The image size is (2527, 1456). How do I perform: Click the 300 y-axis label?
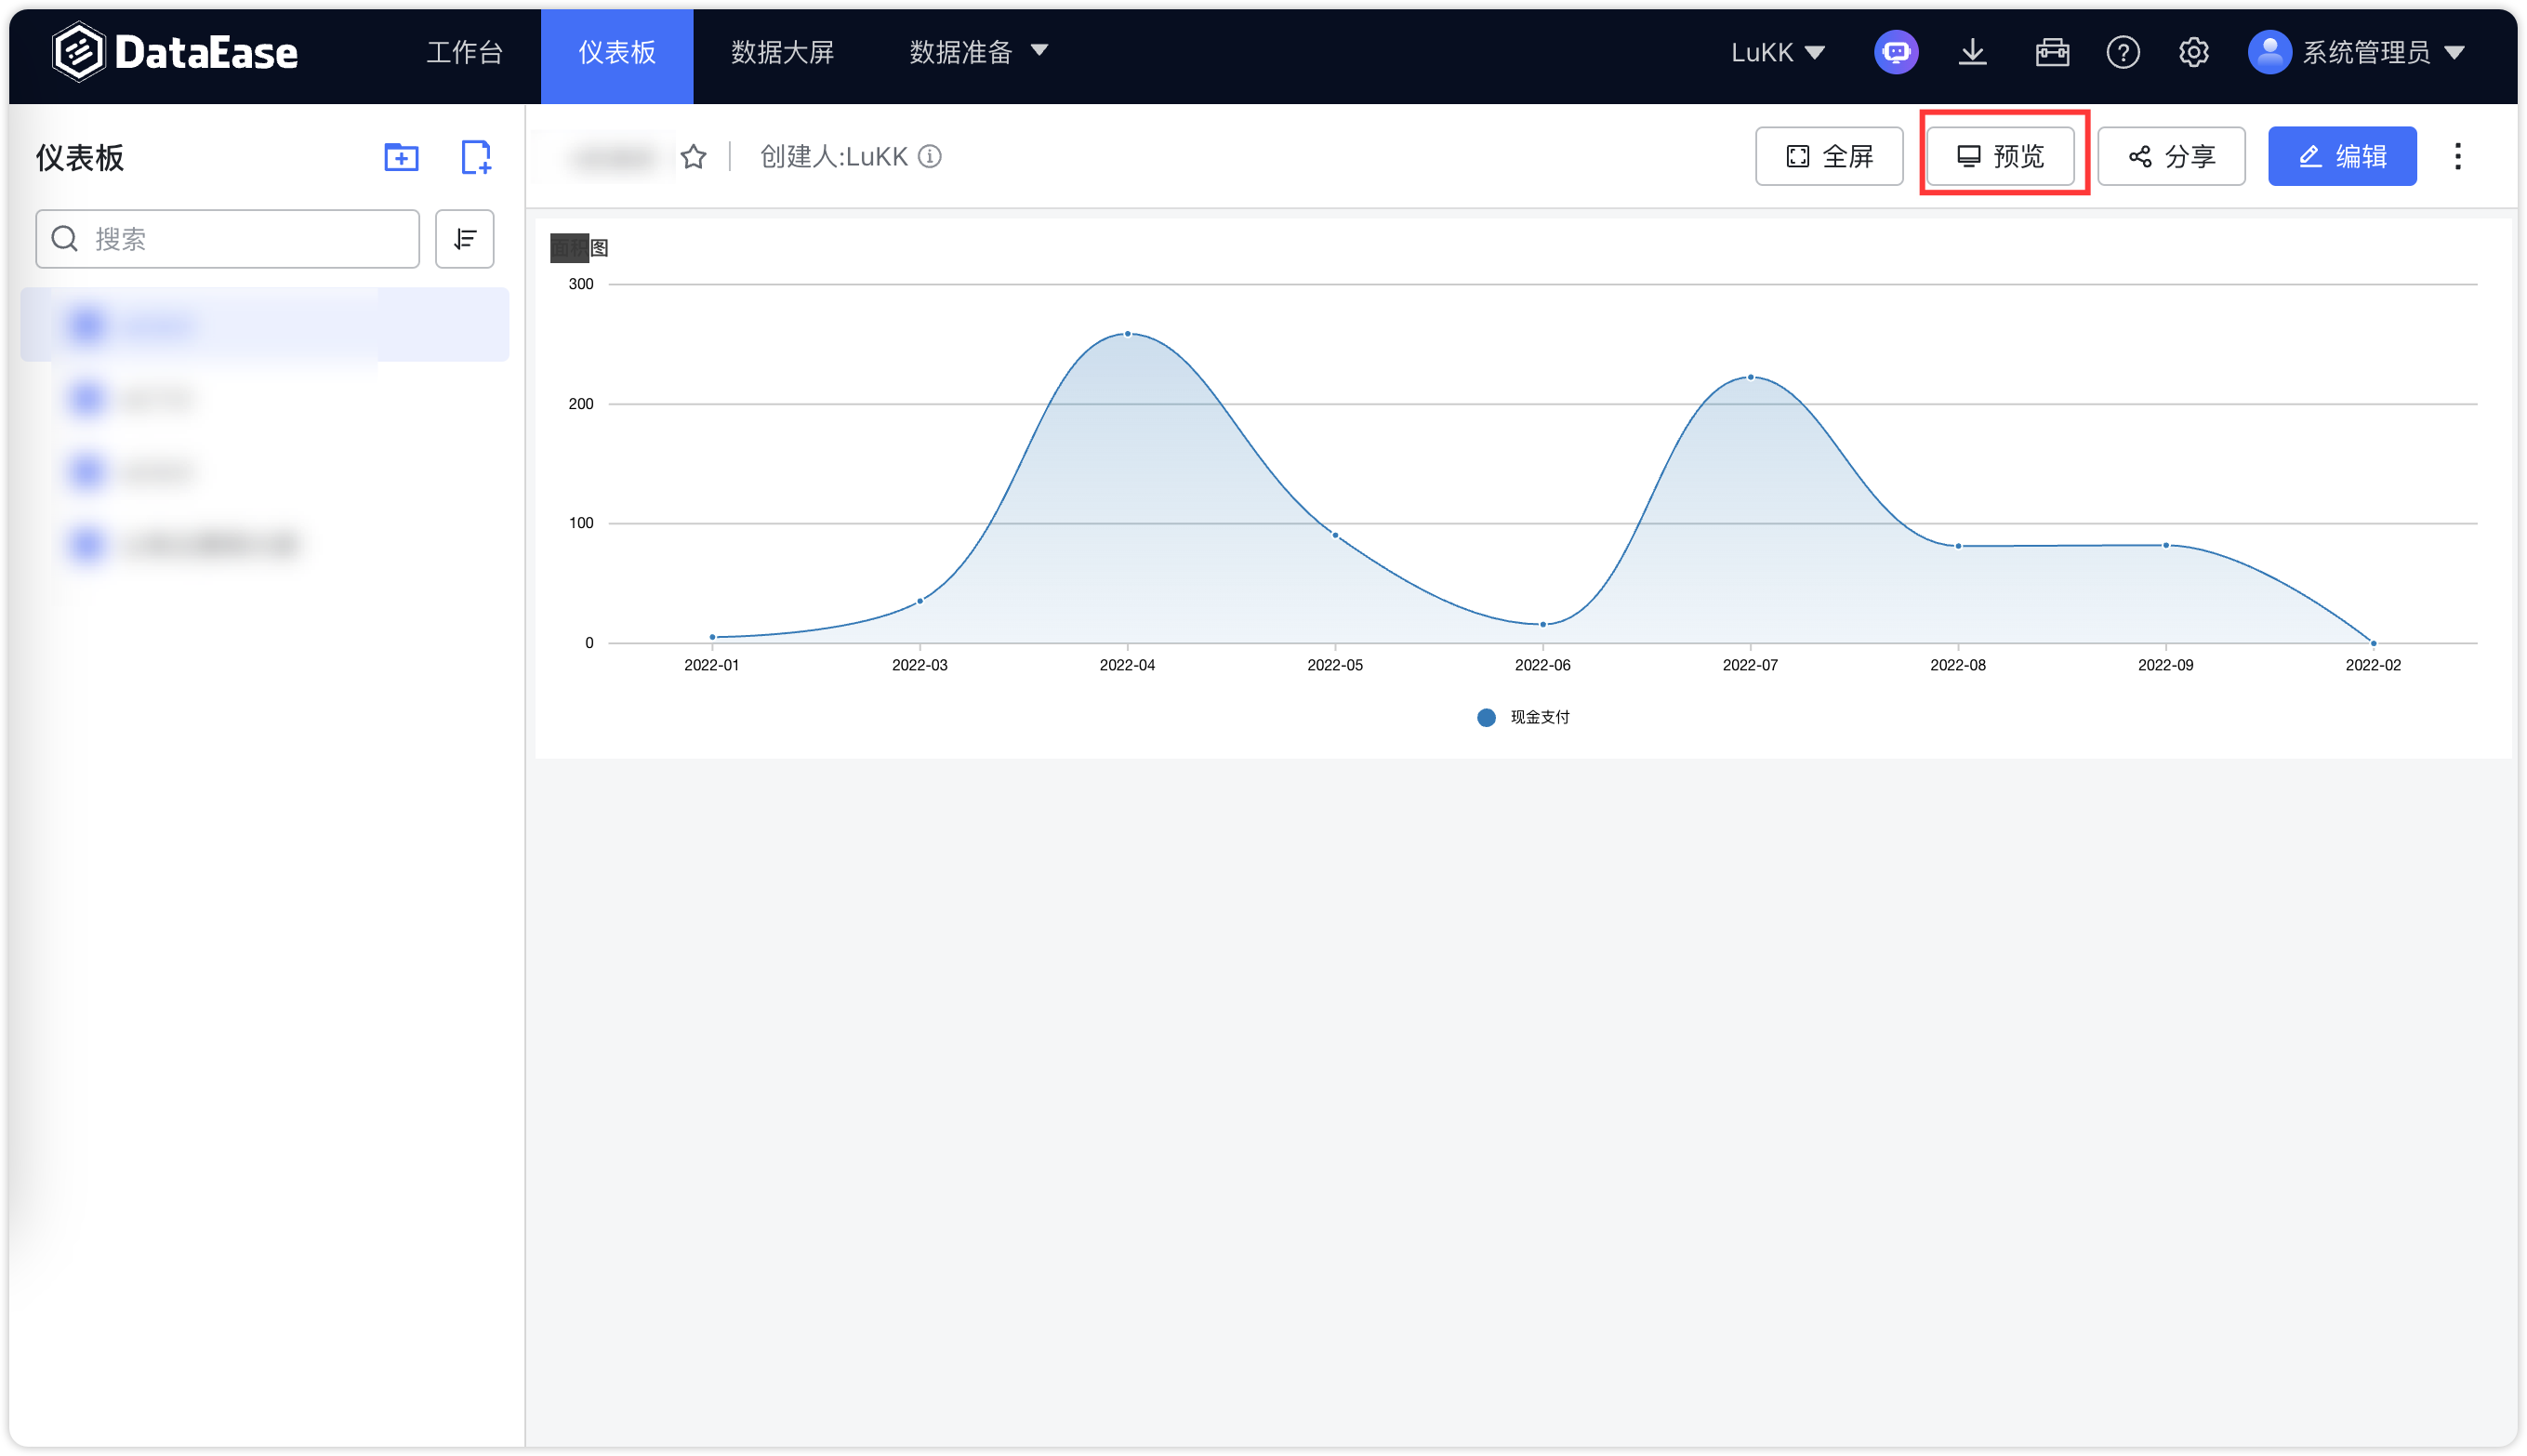point(581,284)
